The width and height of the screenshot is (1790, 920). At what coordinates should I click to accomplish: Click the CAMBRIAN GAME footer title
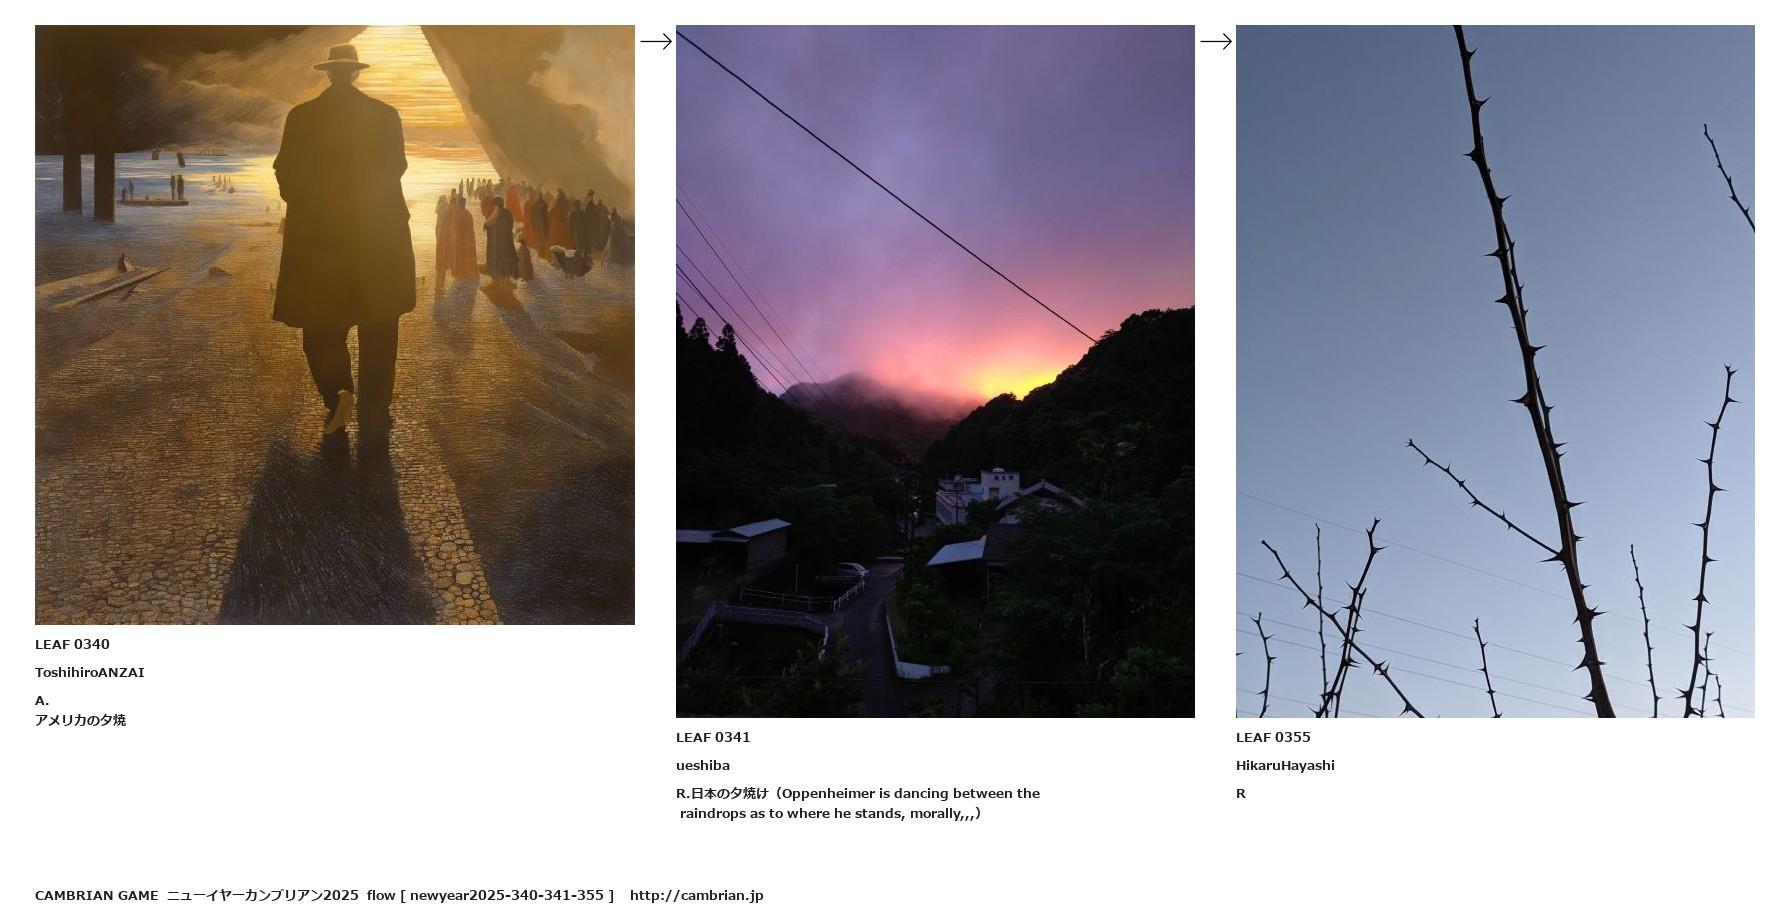pyautogui.click(x=96, y=895)
